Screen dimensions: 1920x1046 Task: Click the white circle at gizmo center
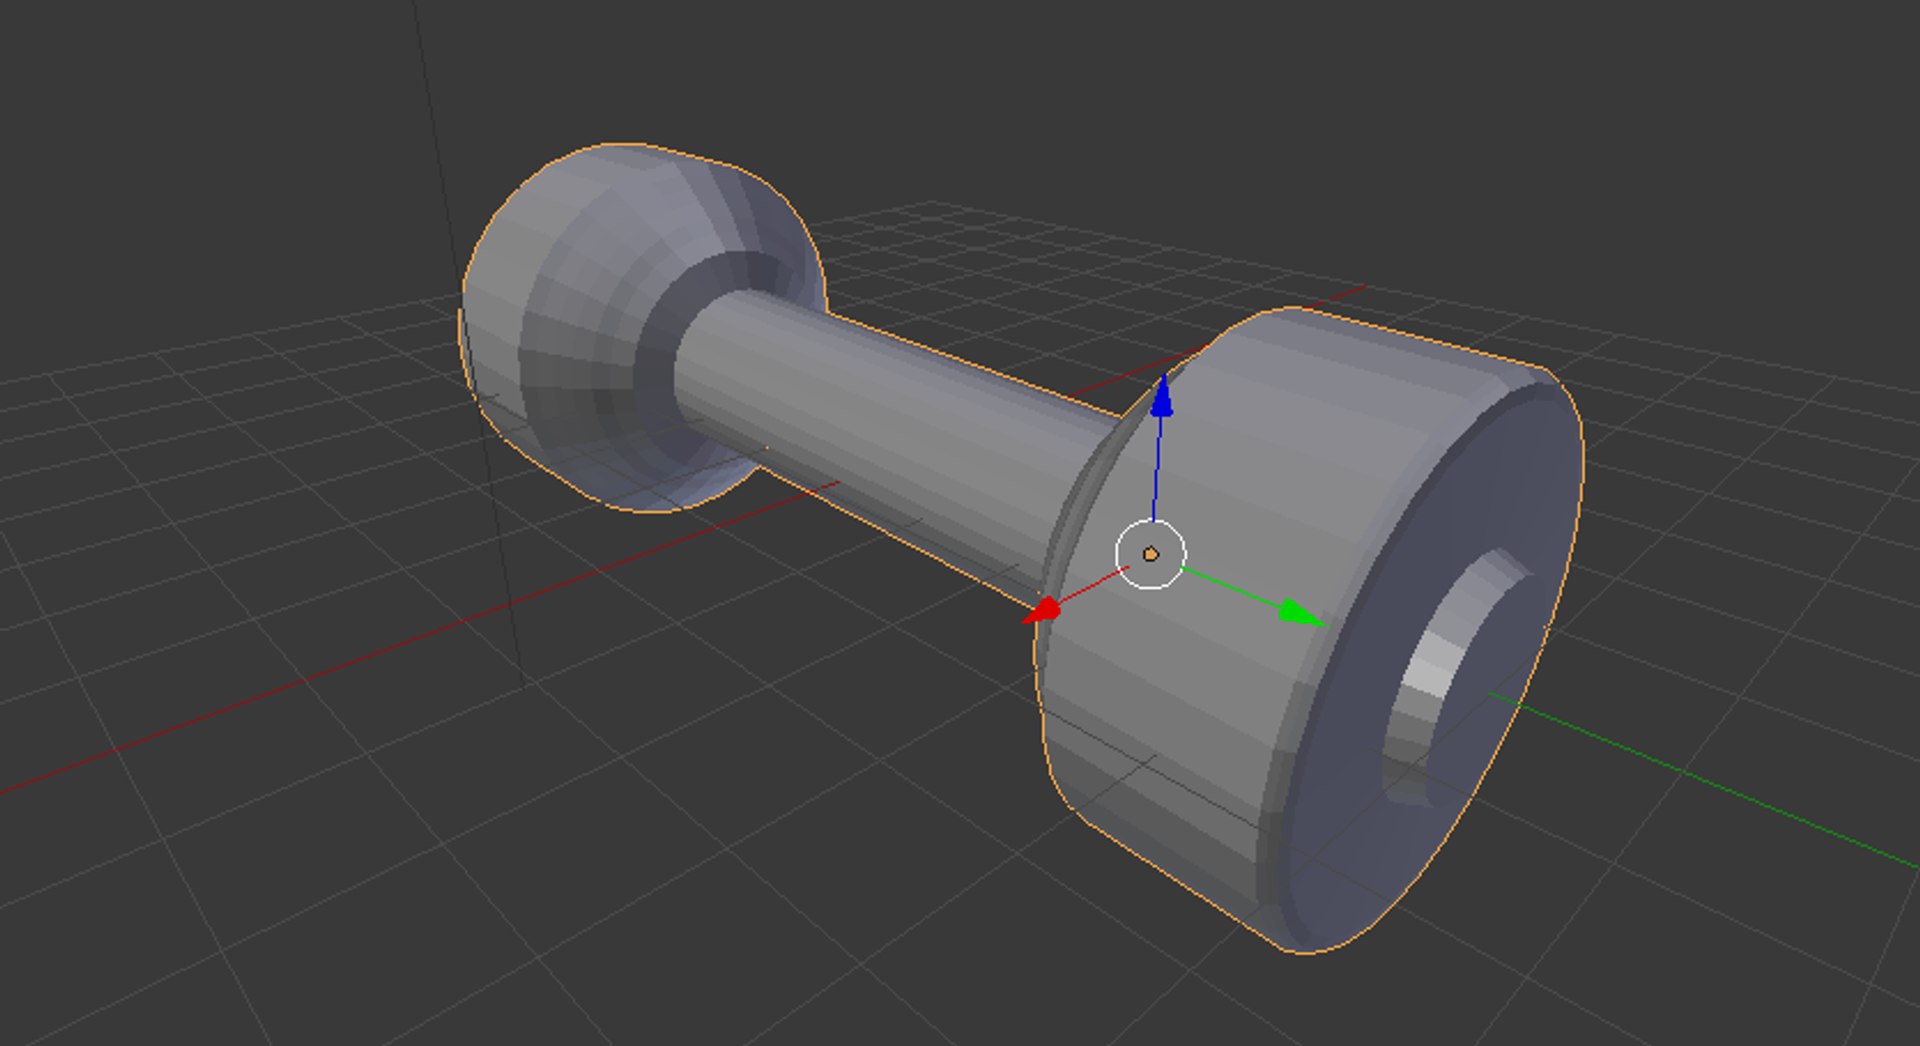point(1150,554)
